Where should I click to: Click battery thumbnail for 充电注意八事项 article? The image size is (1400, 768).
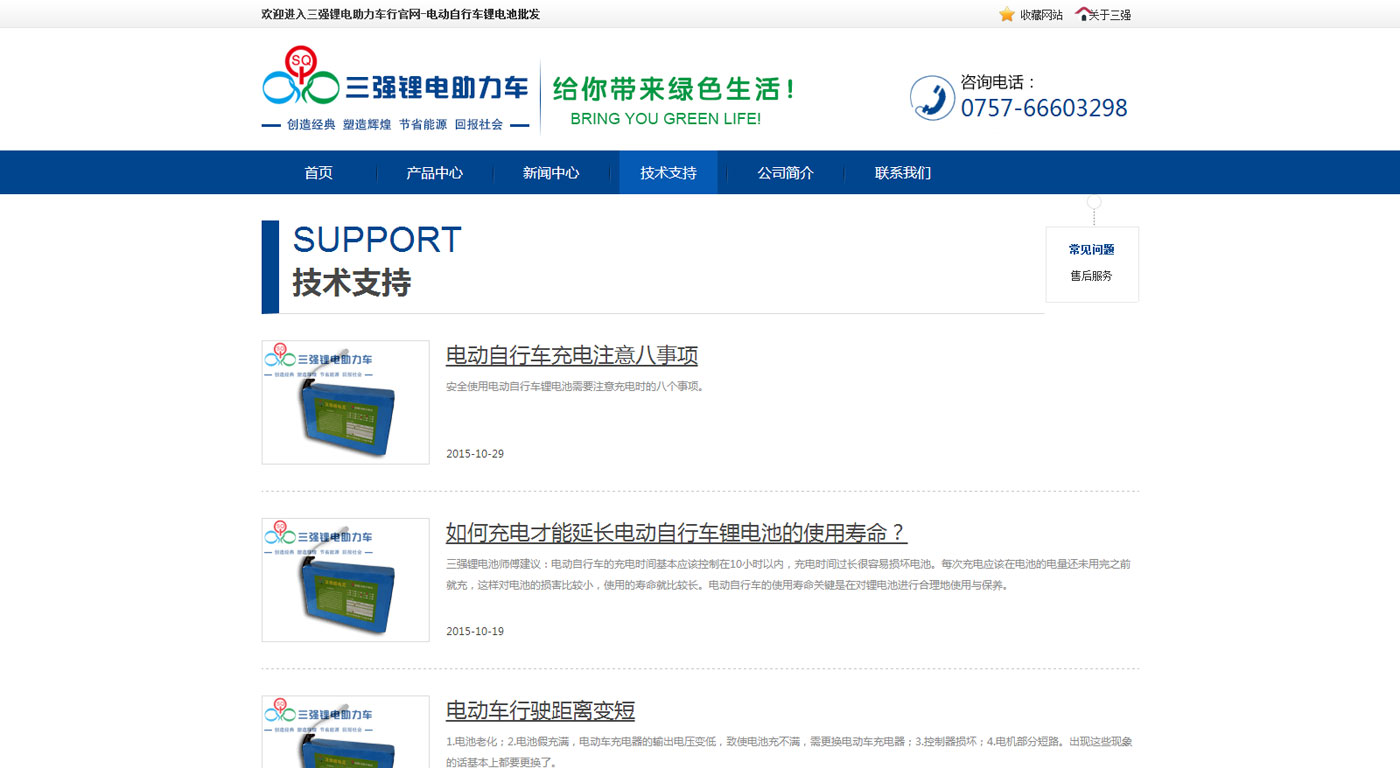coord(345,402)
